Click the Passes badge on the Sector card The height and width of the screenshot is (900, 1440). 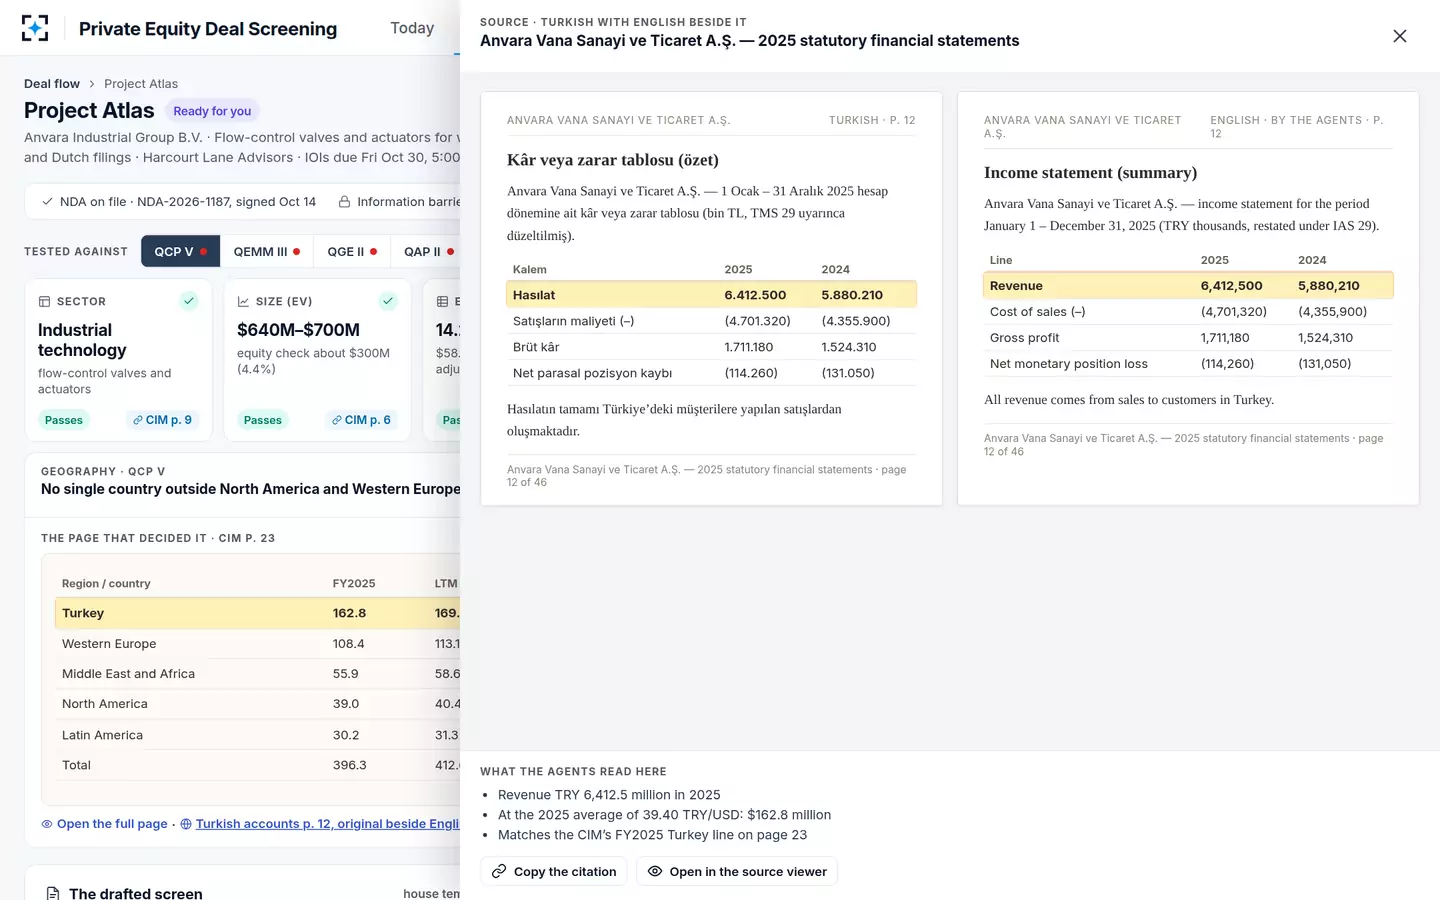pyautogui.click(x=64, y=420)
